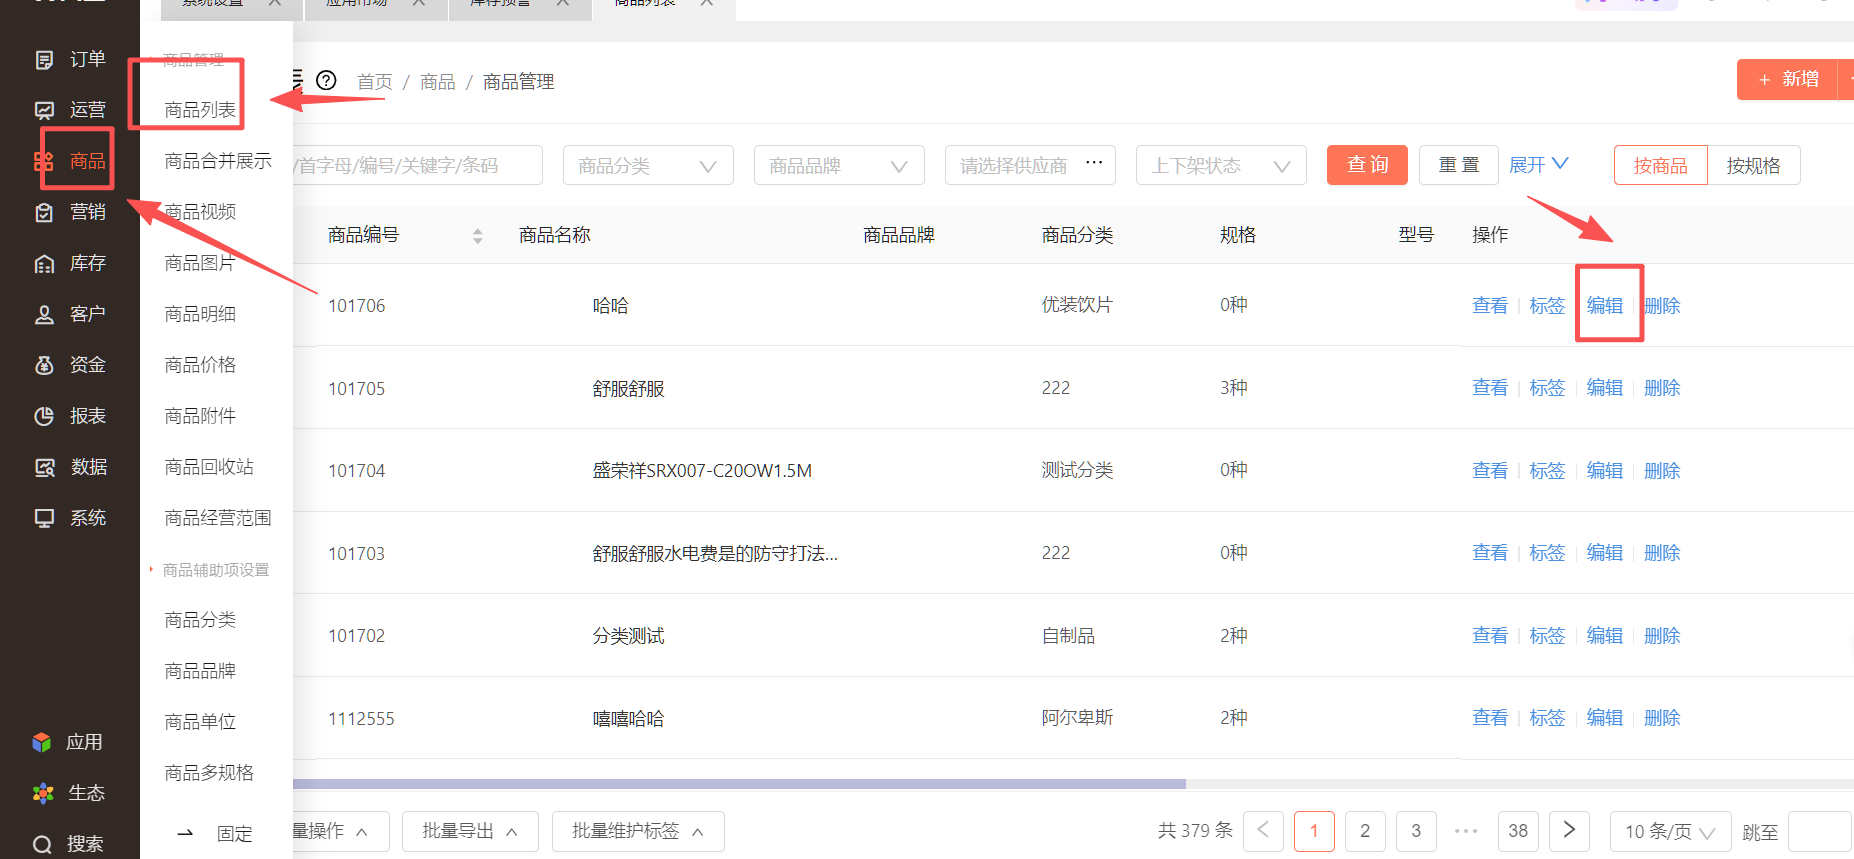Click the 新增 add button
The image size is (1854, 859).
click(x=1788, y=79)
